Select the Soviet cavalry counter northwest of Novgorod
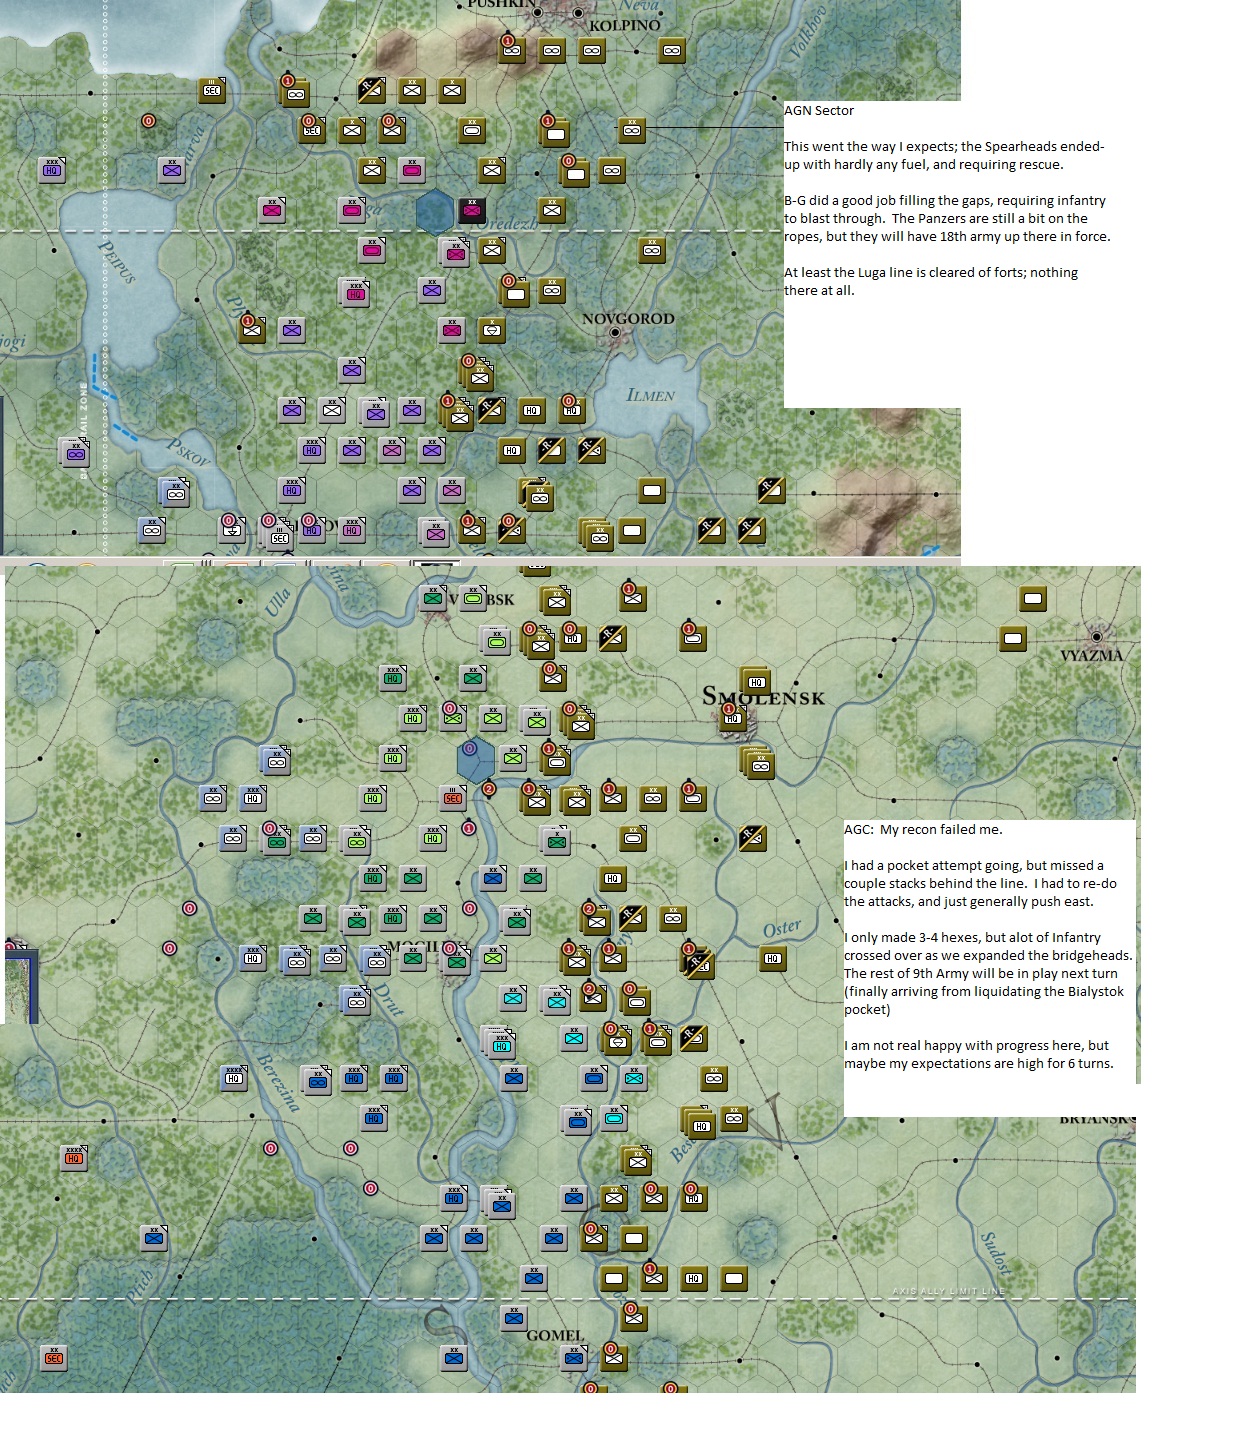This screenshot has height=1438, width=1241. pyautogui.click(x=491, y=329)
